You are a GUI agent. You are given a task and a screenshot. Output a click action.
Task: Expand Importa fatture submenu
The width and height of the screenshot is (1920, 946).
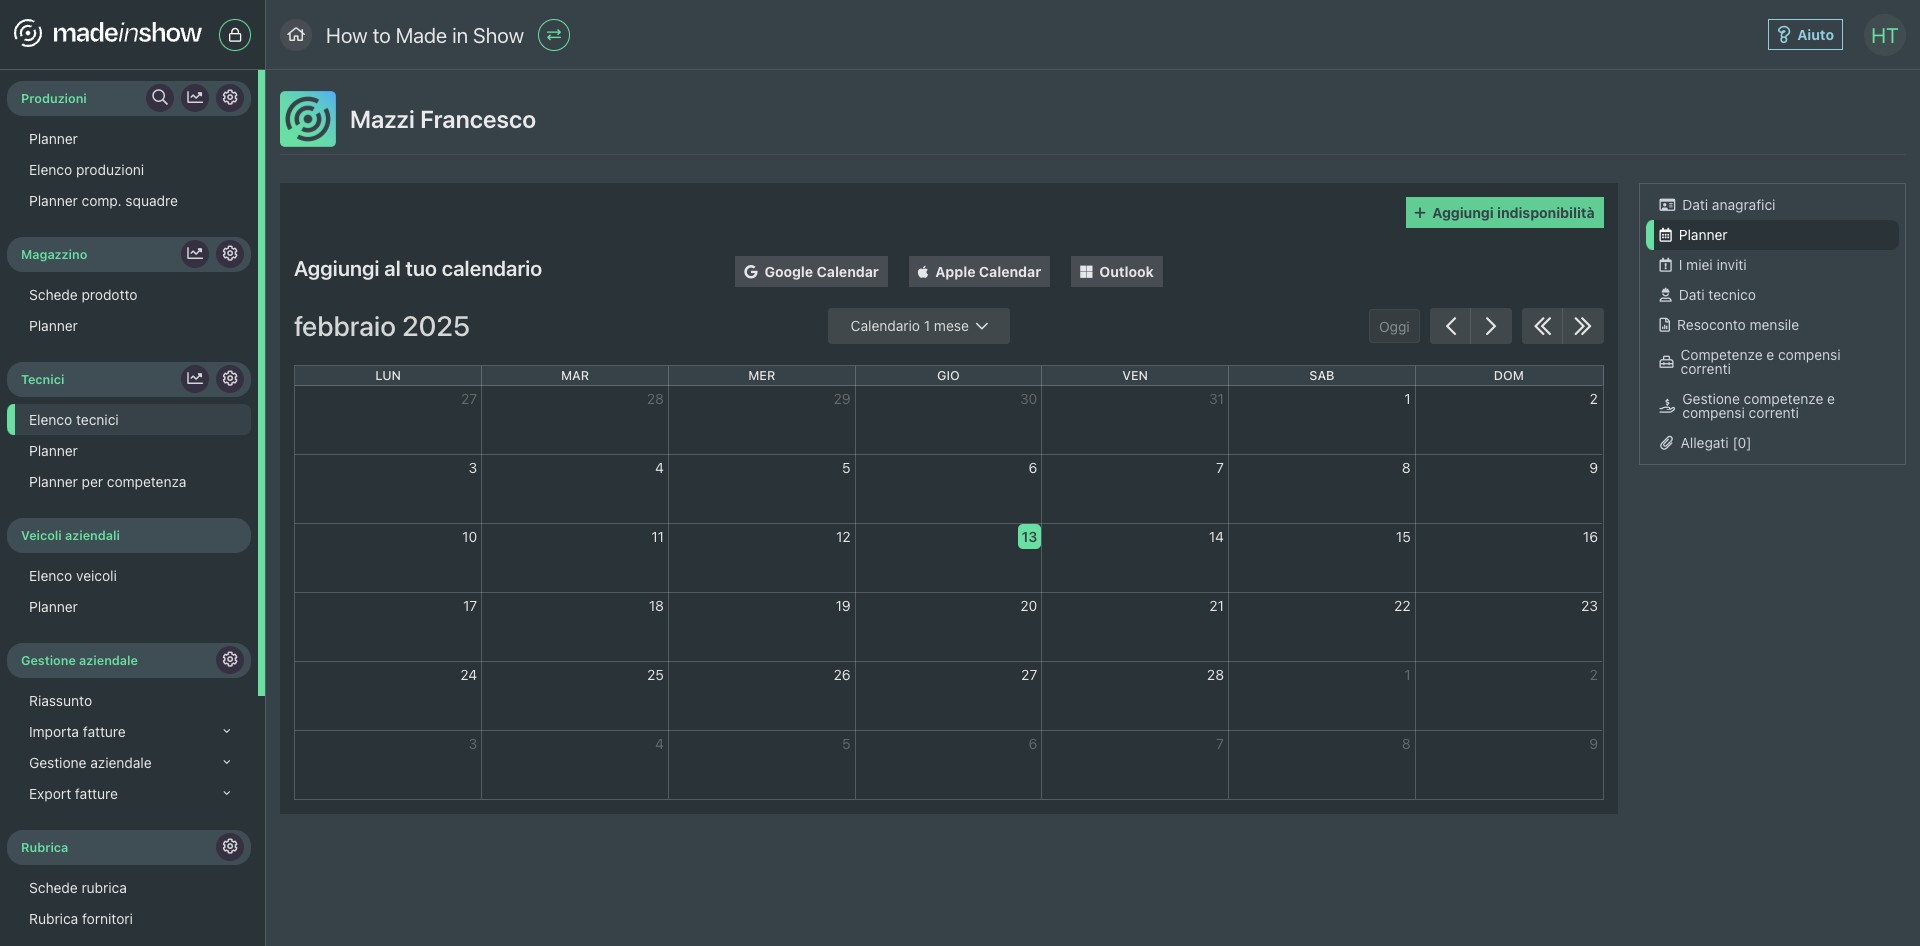point(226,732)
